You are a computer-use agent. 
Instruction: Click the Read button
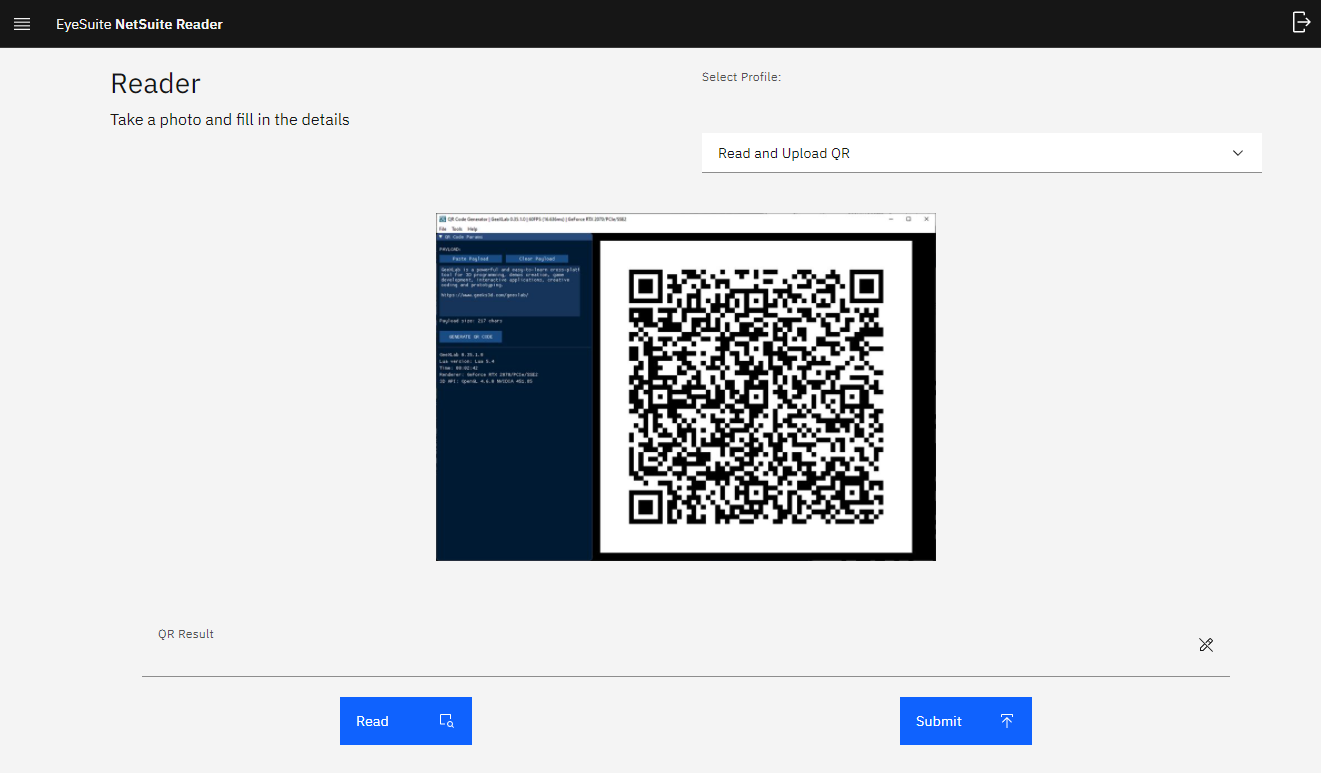(406, 721)
